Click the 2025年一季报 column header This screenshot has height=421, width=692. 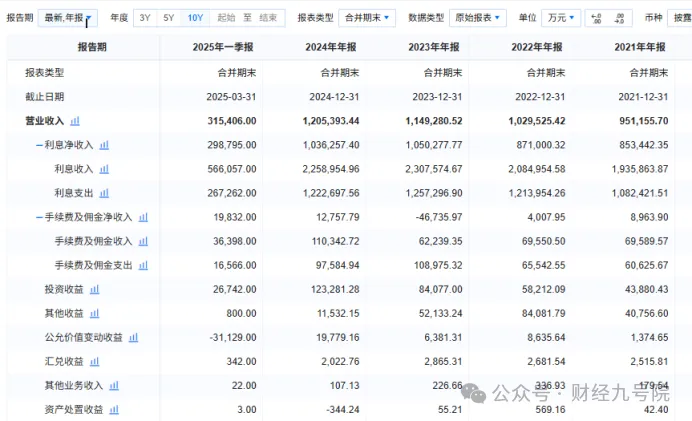pos(223,47)
